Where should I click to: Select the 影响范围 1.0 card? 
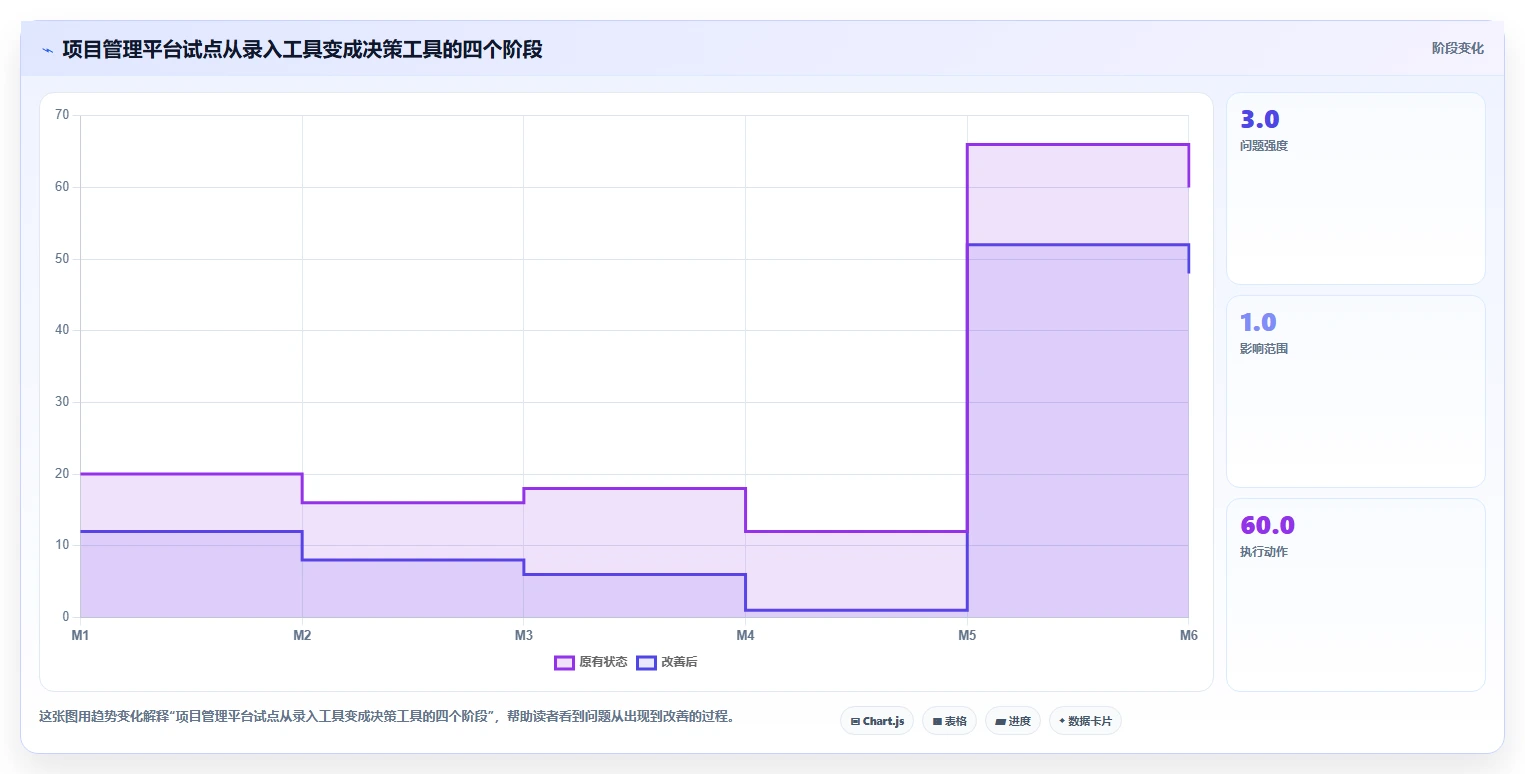coord(1356,391)
